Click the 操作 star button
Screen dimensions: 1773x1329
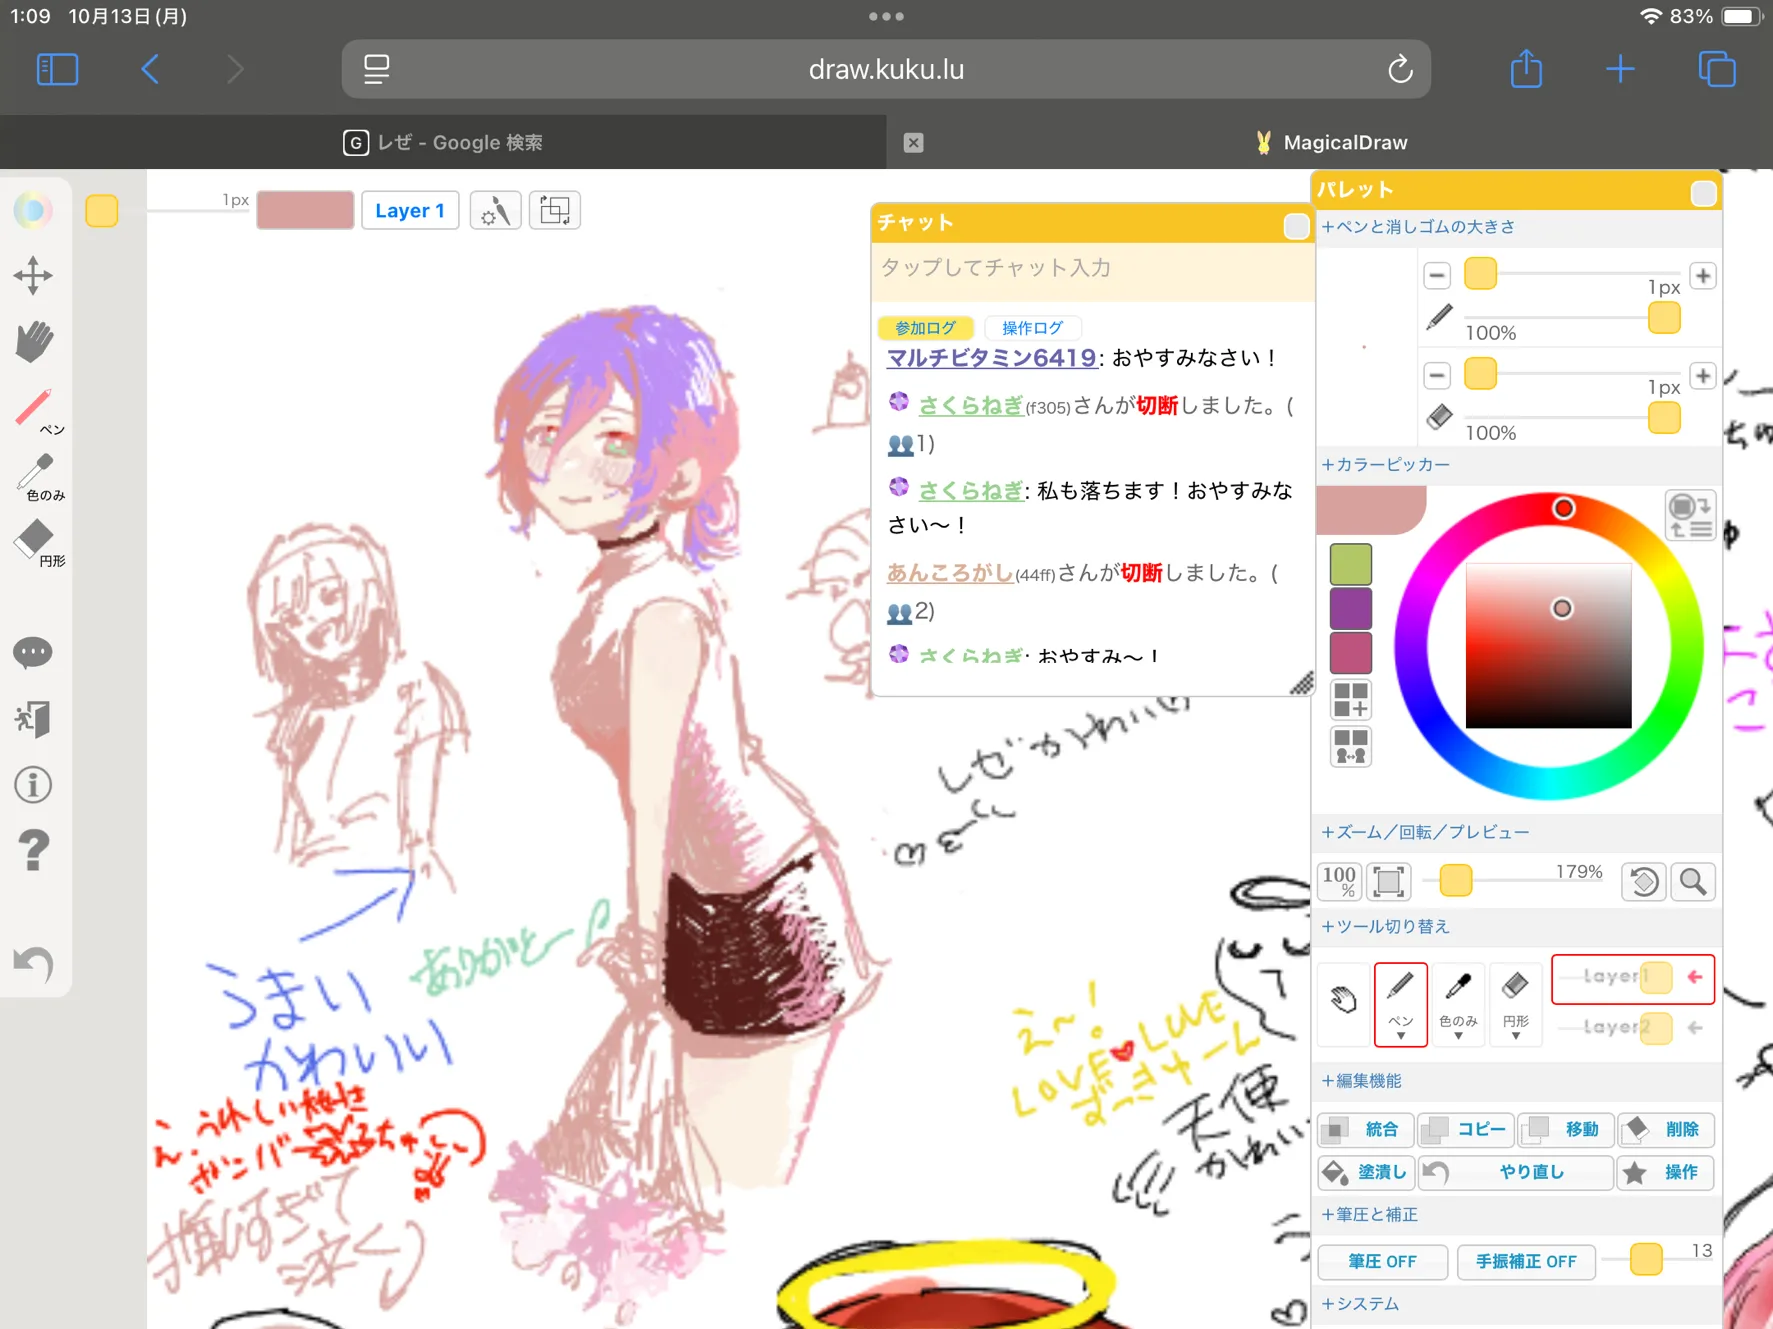pos(1666,1172)
